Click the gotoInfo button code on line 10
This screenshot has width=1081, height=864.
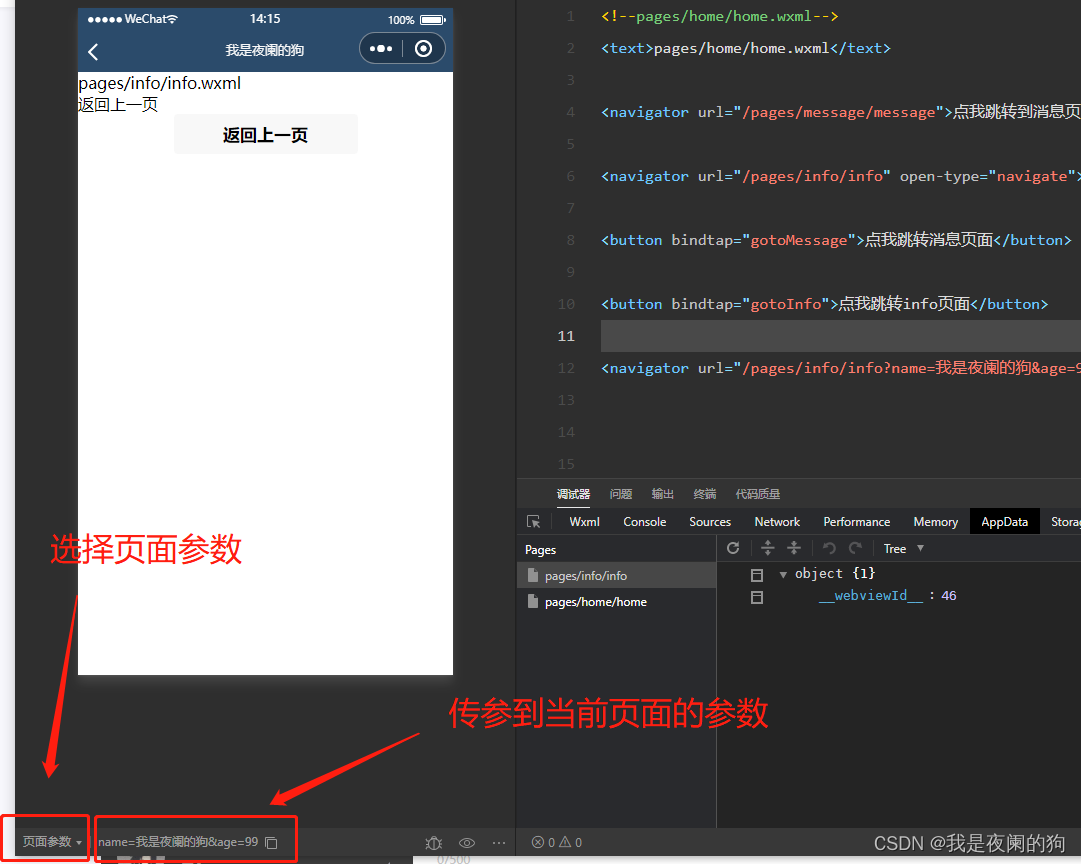[x=825, y=304]
